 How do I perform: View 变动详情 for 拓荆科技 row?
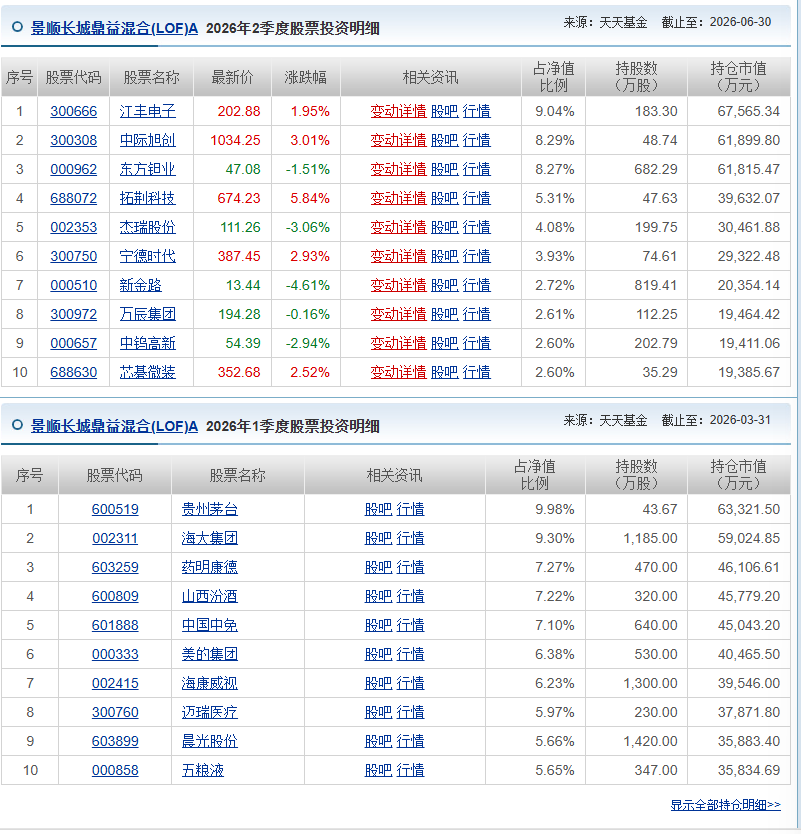coord(398,198)
